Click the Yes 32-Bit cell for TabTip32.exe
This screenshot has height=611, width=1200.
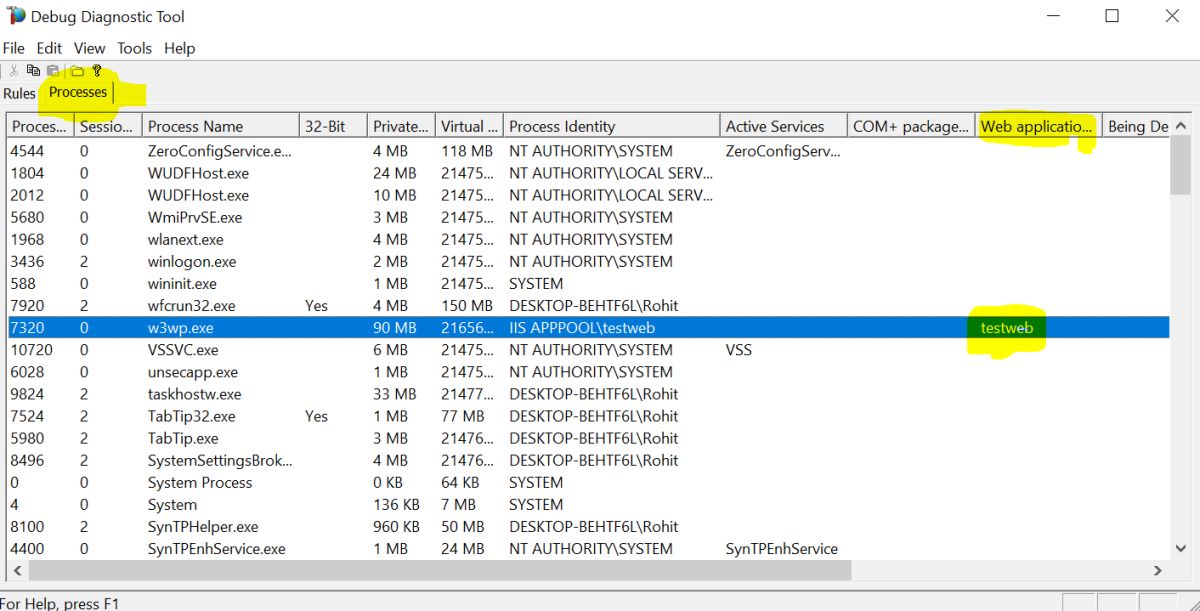[x=316, y=416]
